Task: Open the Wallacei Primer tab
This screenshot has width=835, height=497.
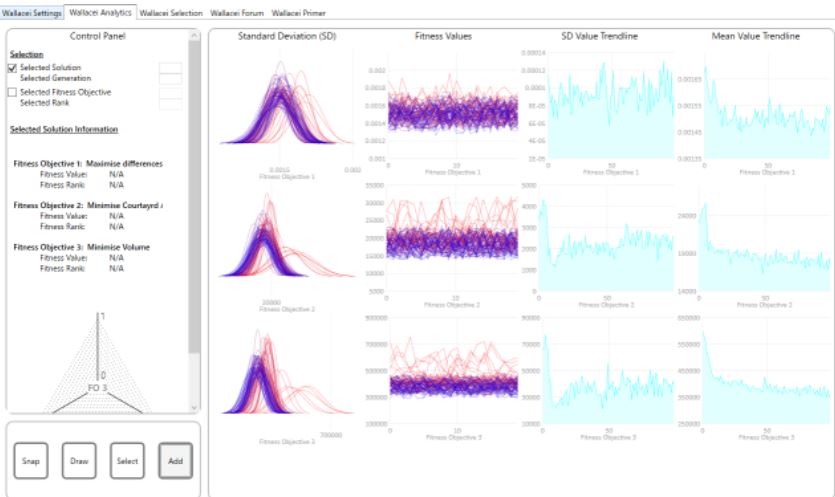Action: [x=298, y=12]
